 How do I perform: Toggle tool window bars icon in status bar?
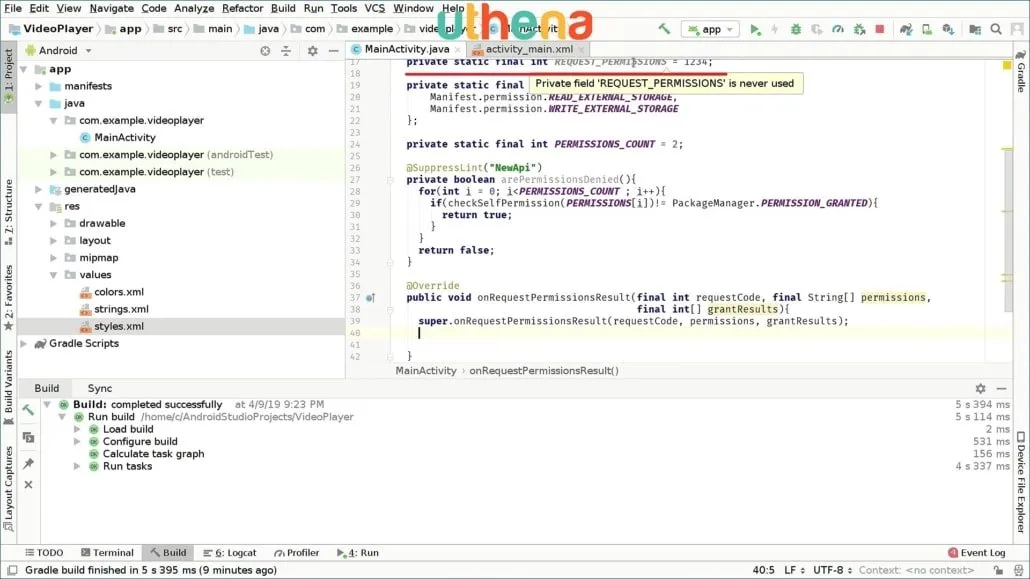(x=12, y=570)
